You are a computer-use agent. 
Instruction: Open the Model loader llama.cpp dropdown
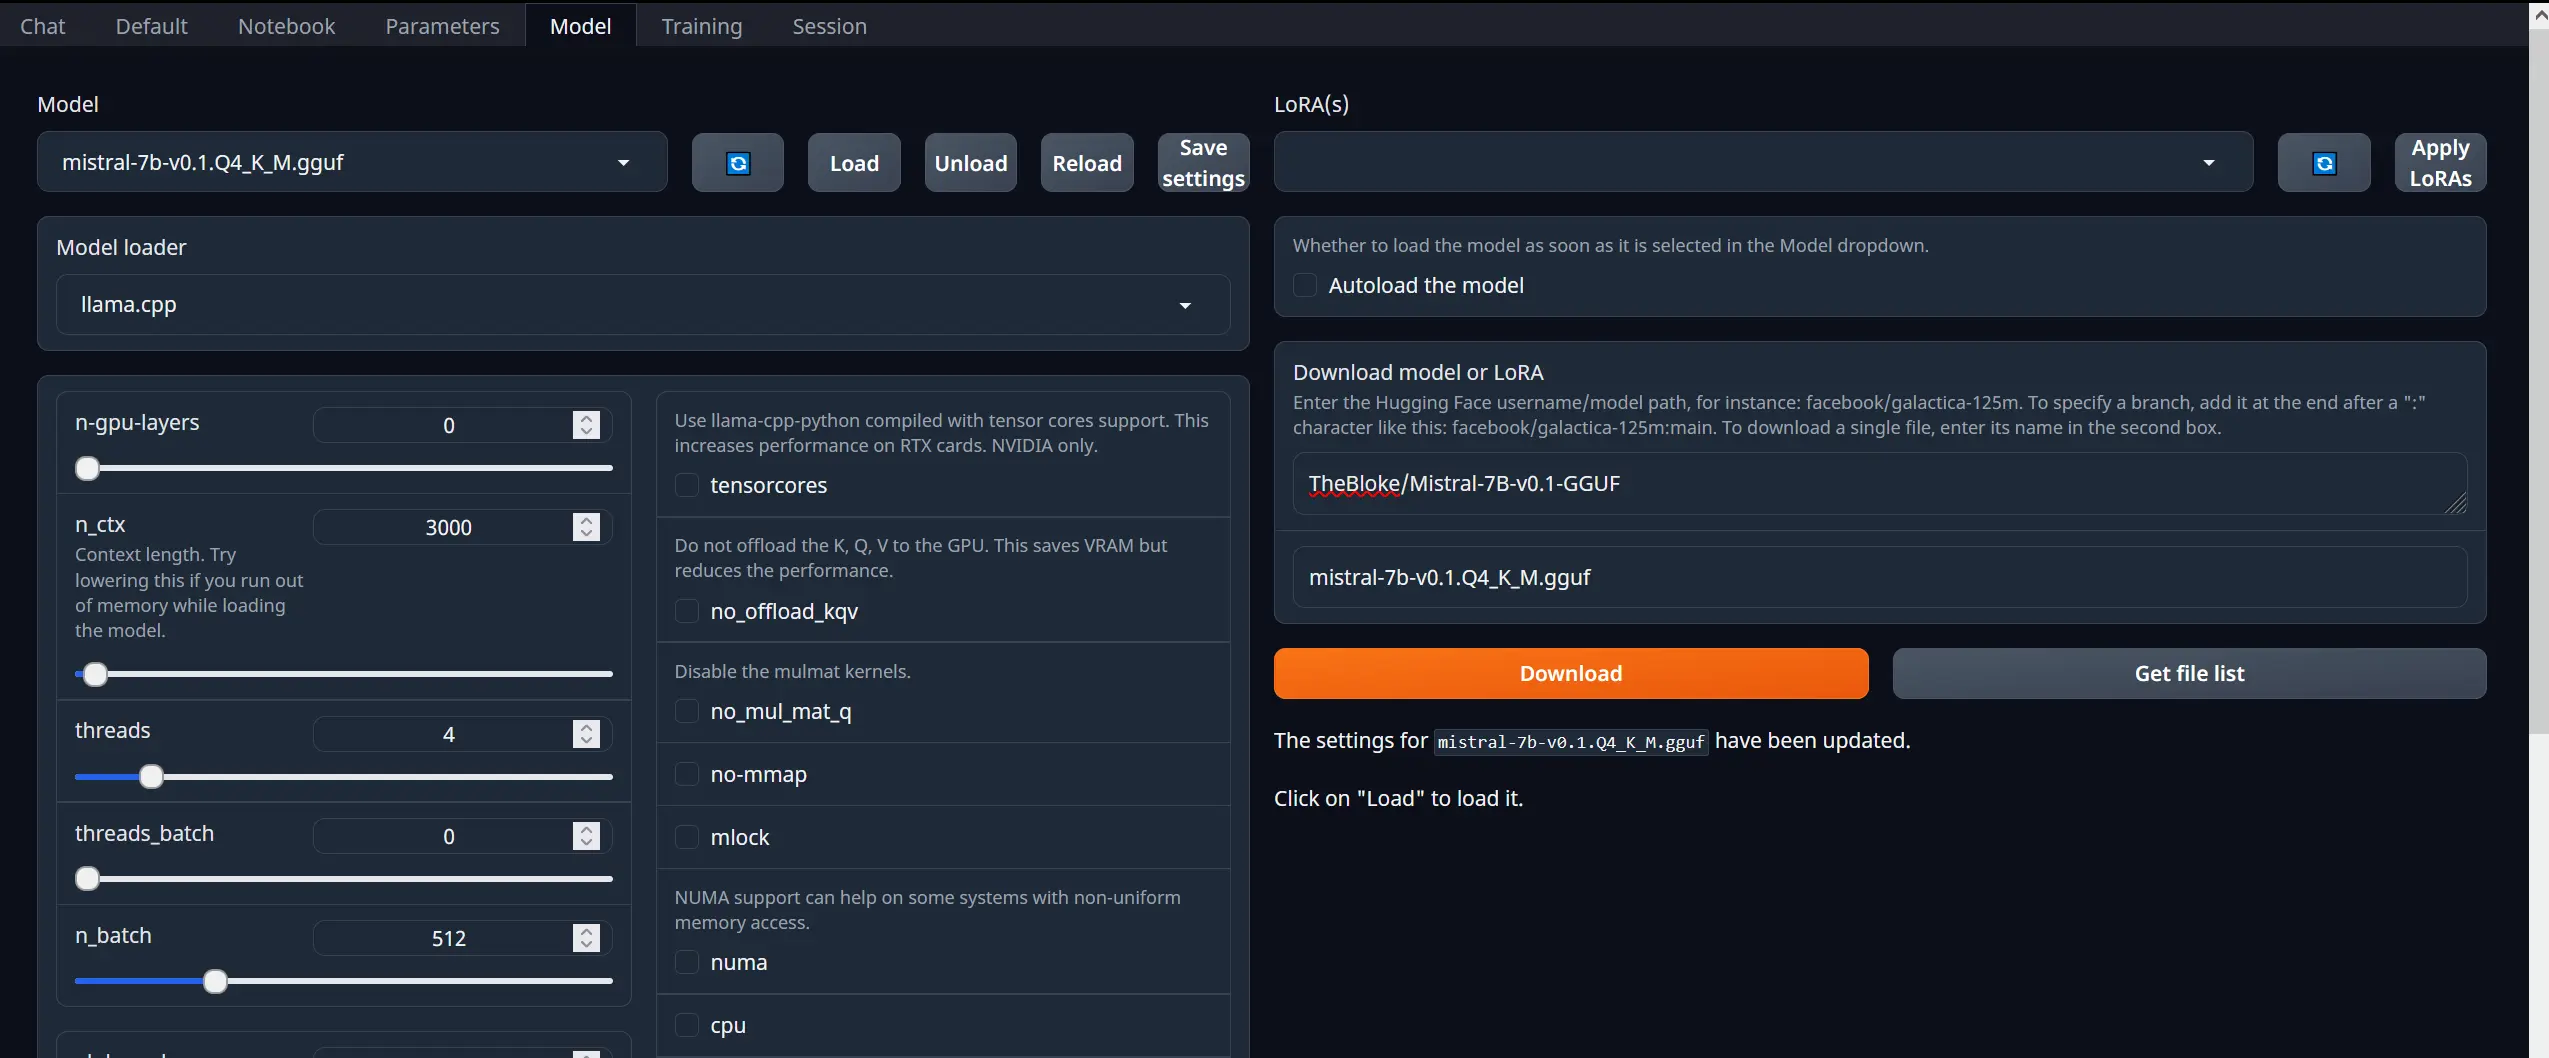(642, 305)
